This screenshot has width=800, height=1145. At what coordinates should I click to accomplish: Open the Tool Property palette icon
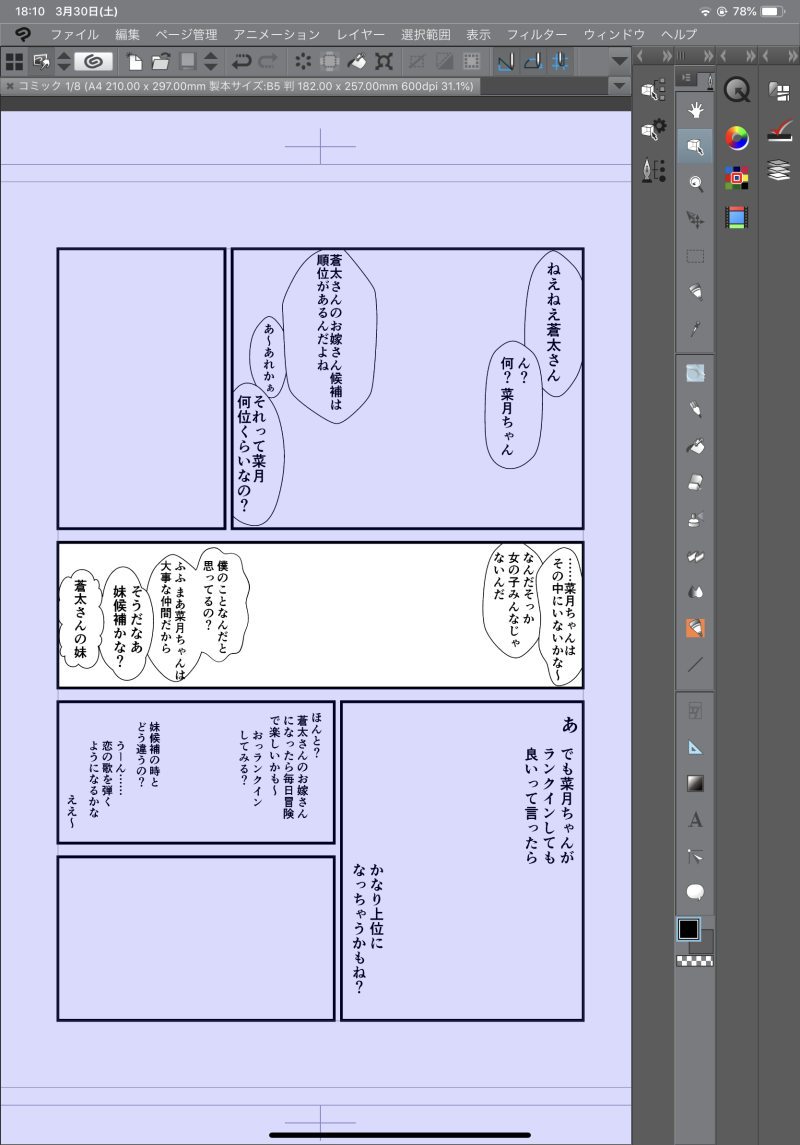(x=653, y=131)
